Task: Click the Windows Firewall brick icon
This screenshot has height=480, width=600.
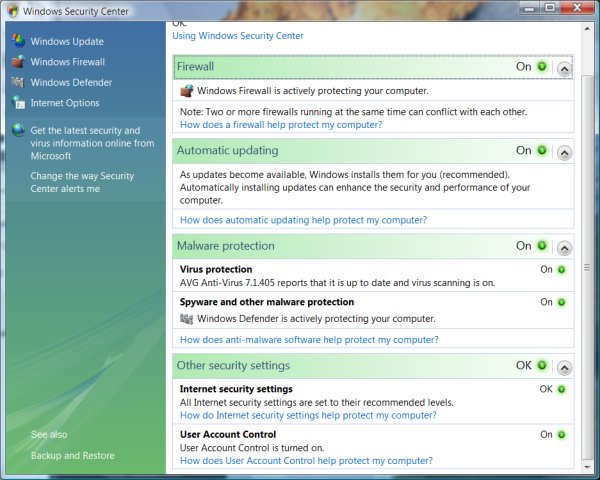Action: click(18, 62)
